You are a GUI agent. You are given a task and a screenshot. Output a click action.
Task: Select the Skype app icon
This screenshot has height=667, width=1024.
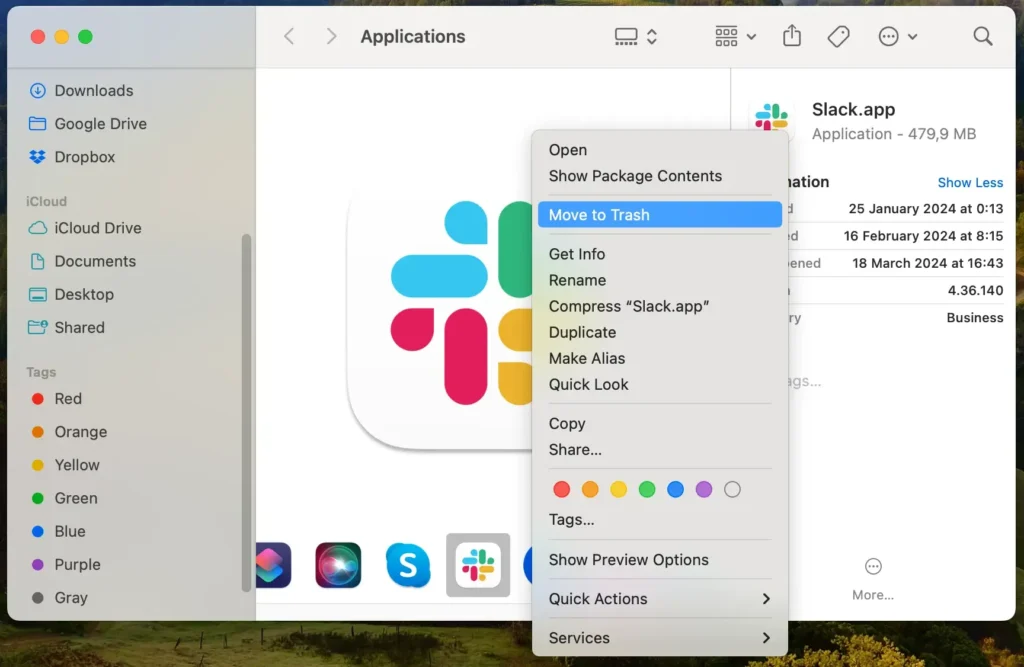[408, 565]
